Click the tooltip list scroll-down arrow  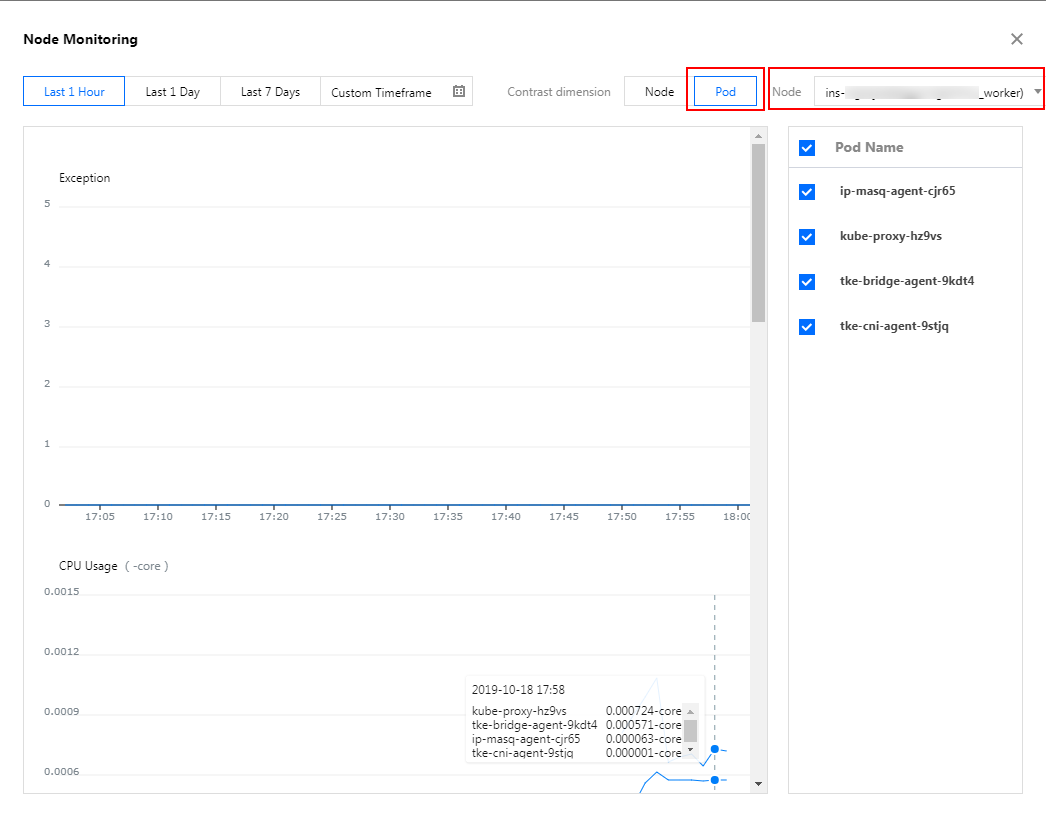(690, 748)
